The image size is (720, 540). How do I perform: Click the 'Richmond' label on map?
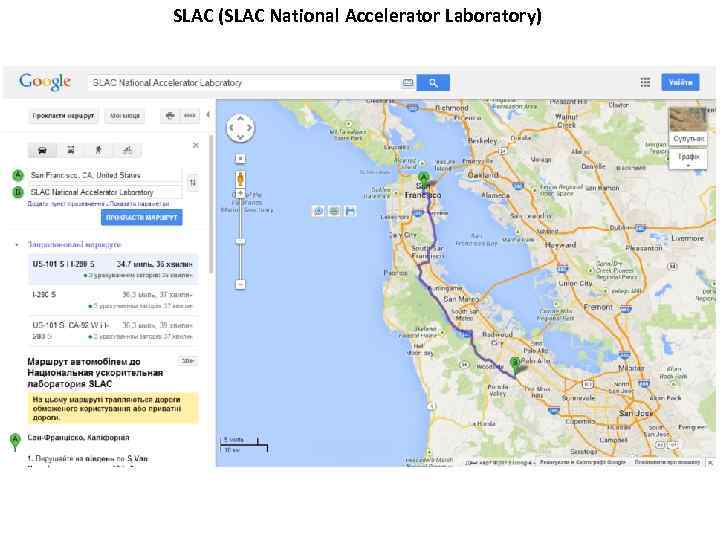point(451,108)
